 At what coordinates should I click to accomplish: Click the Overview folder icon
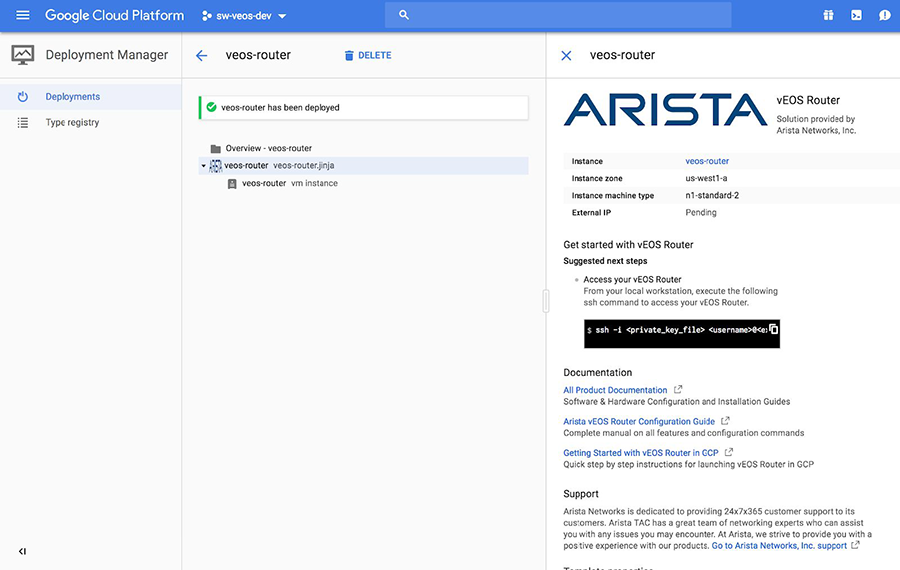(216, 149)
